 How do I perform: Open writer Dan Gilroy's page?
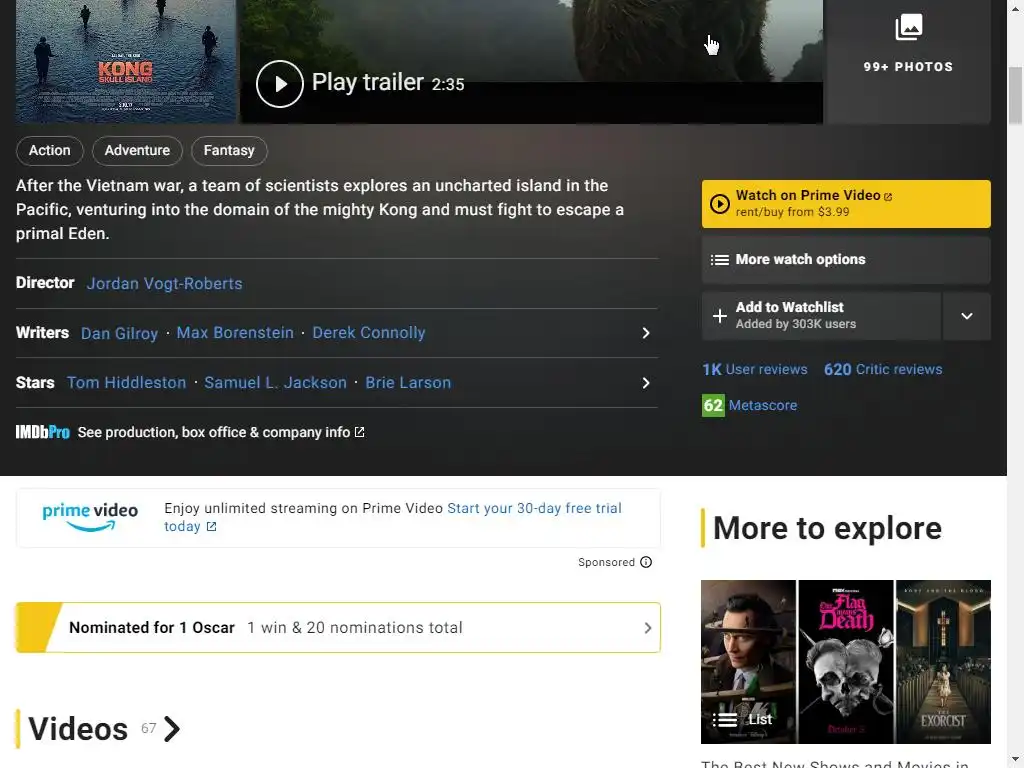[120, 333]
